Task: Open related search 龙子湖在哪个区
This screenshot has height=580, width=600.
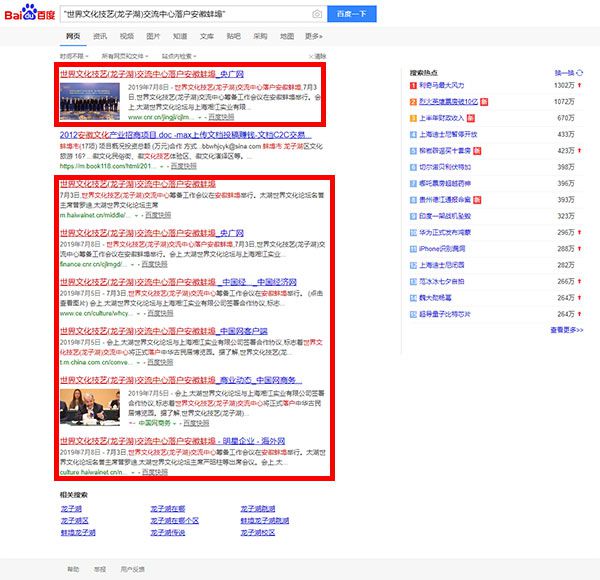Action: coord(174,520)
